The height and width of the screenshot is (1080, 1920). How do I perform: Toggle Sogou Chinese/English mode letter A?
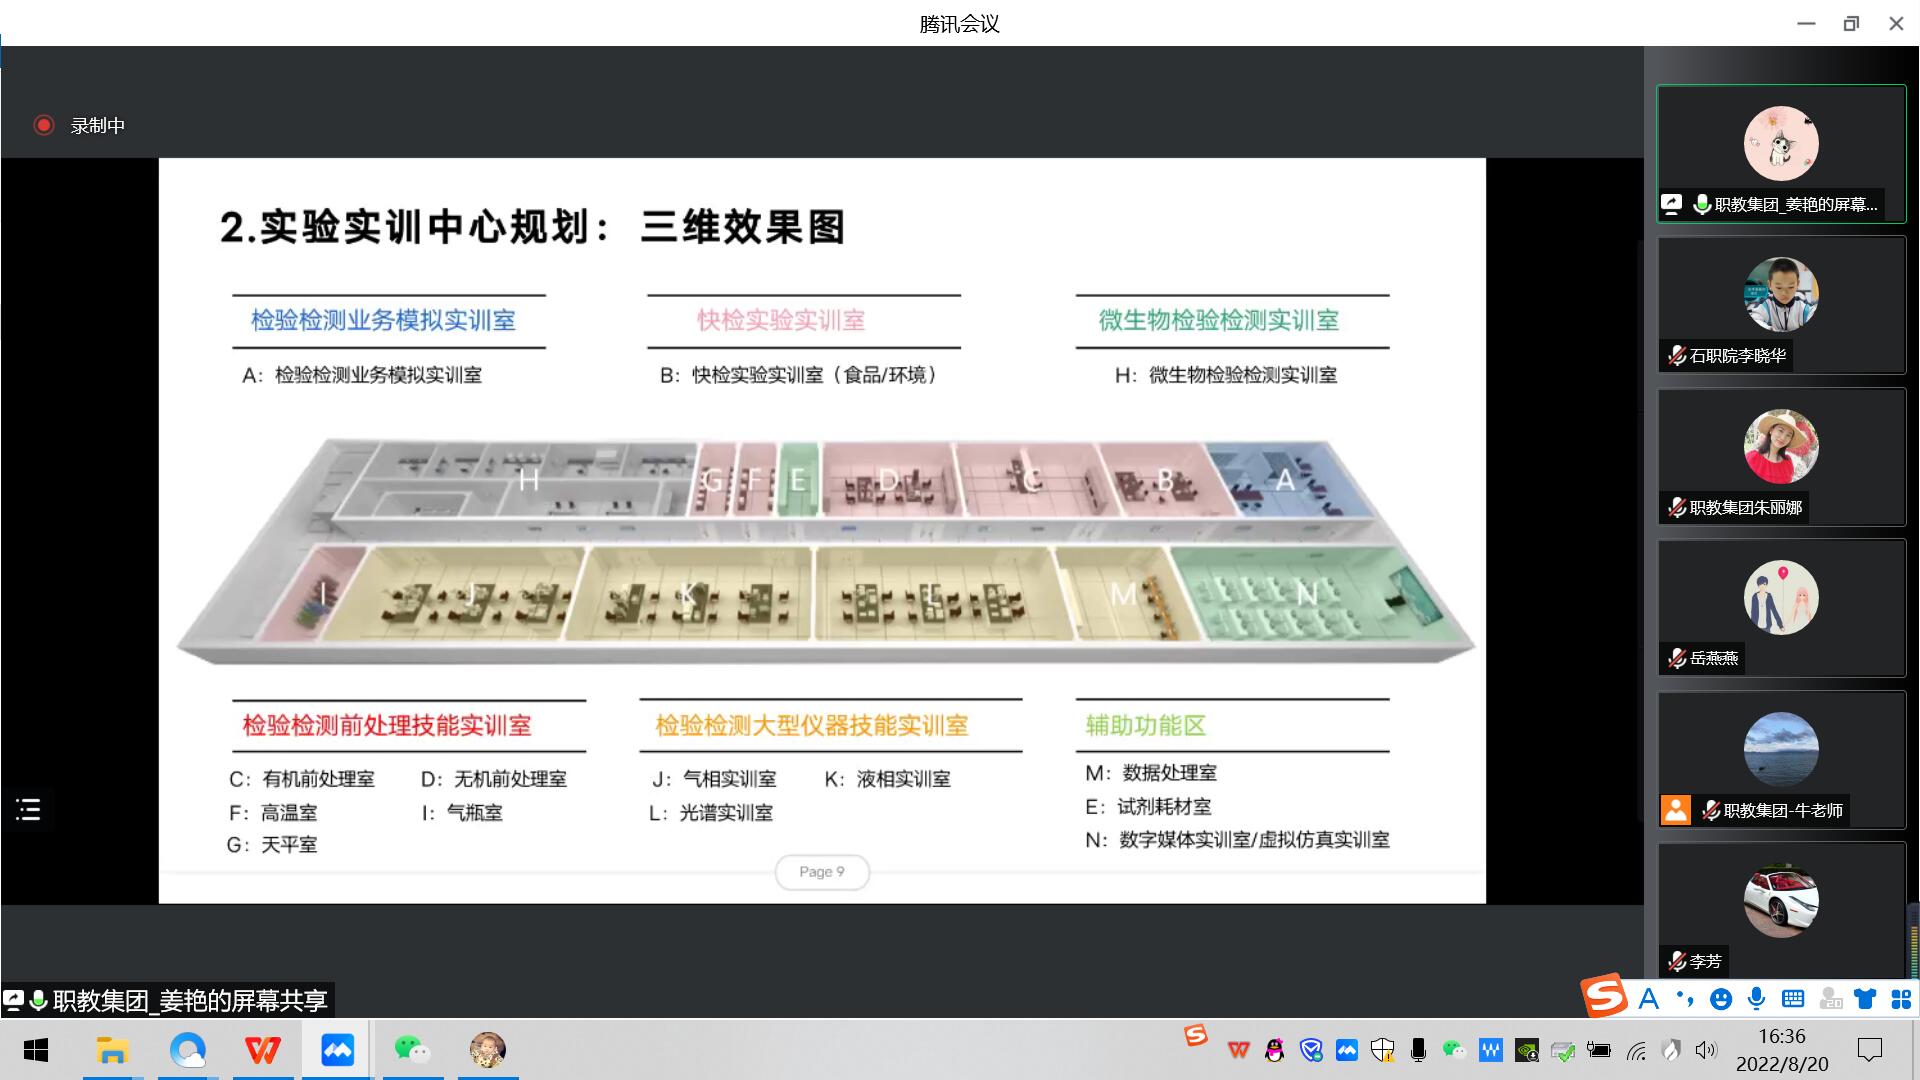tap(1649, 999)
